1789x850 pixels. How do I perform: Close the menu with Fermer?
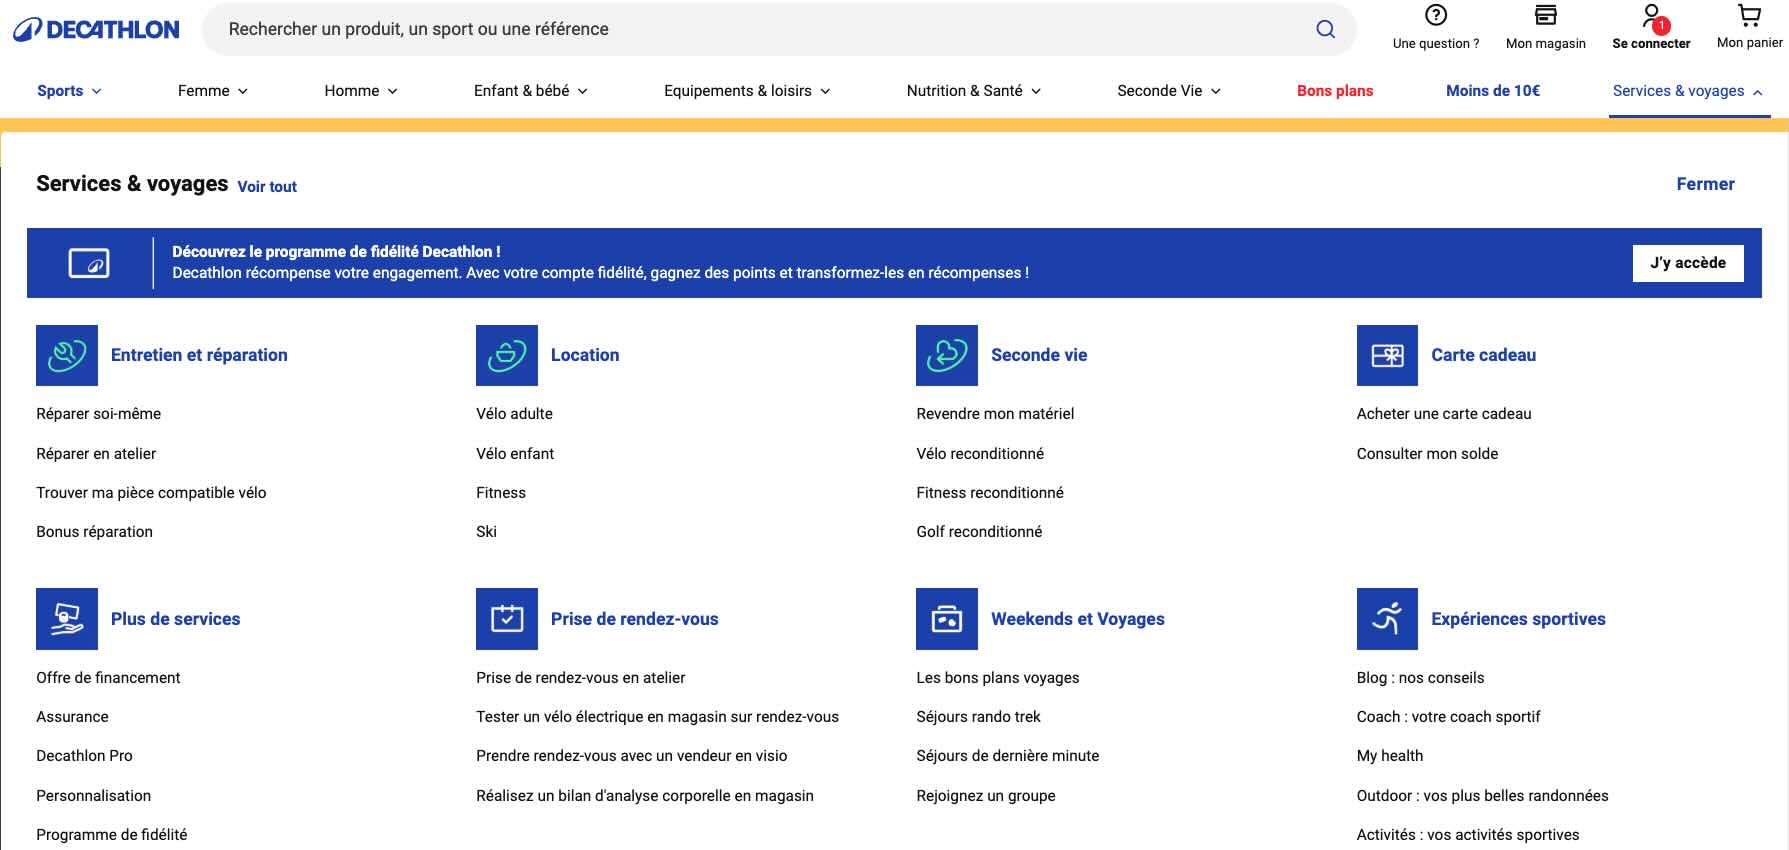[1705, 184]
